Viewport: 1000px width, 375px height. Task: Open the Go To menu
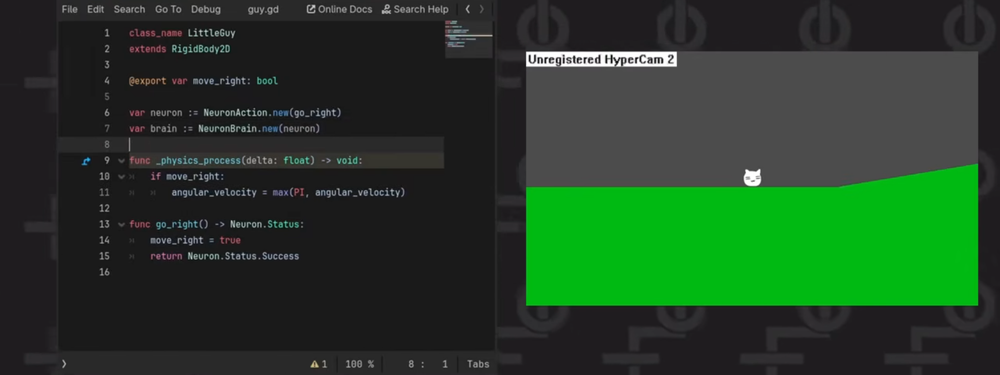coord(168,10)
